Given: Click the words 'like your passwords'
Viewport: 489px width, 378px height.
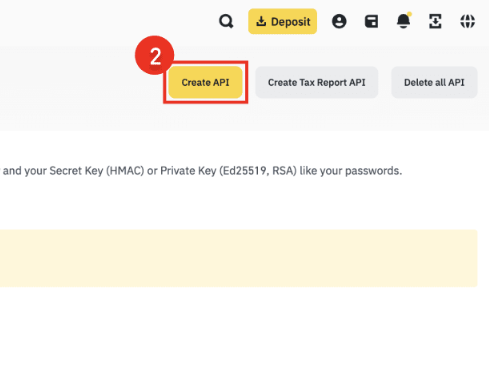Looking at the screenshot, I should click(x=350, y=171).
